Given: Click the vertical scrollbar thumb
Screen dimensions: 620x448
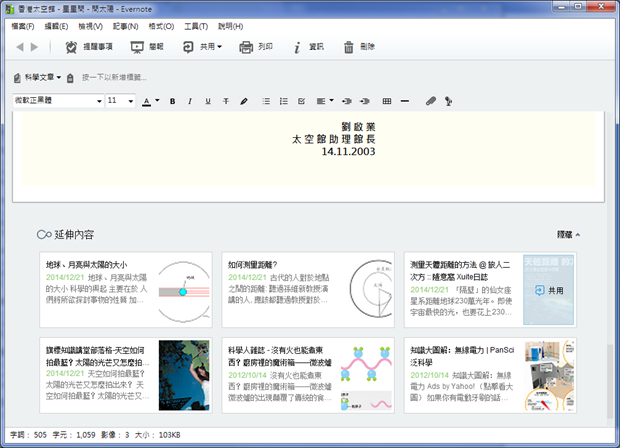Looking at the screenshot, I should 610,382.
